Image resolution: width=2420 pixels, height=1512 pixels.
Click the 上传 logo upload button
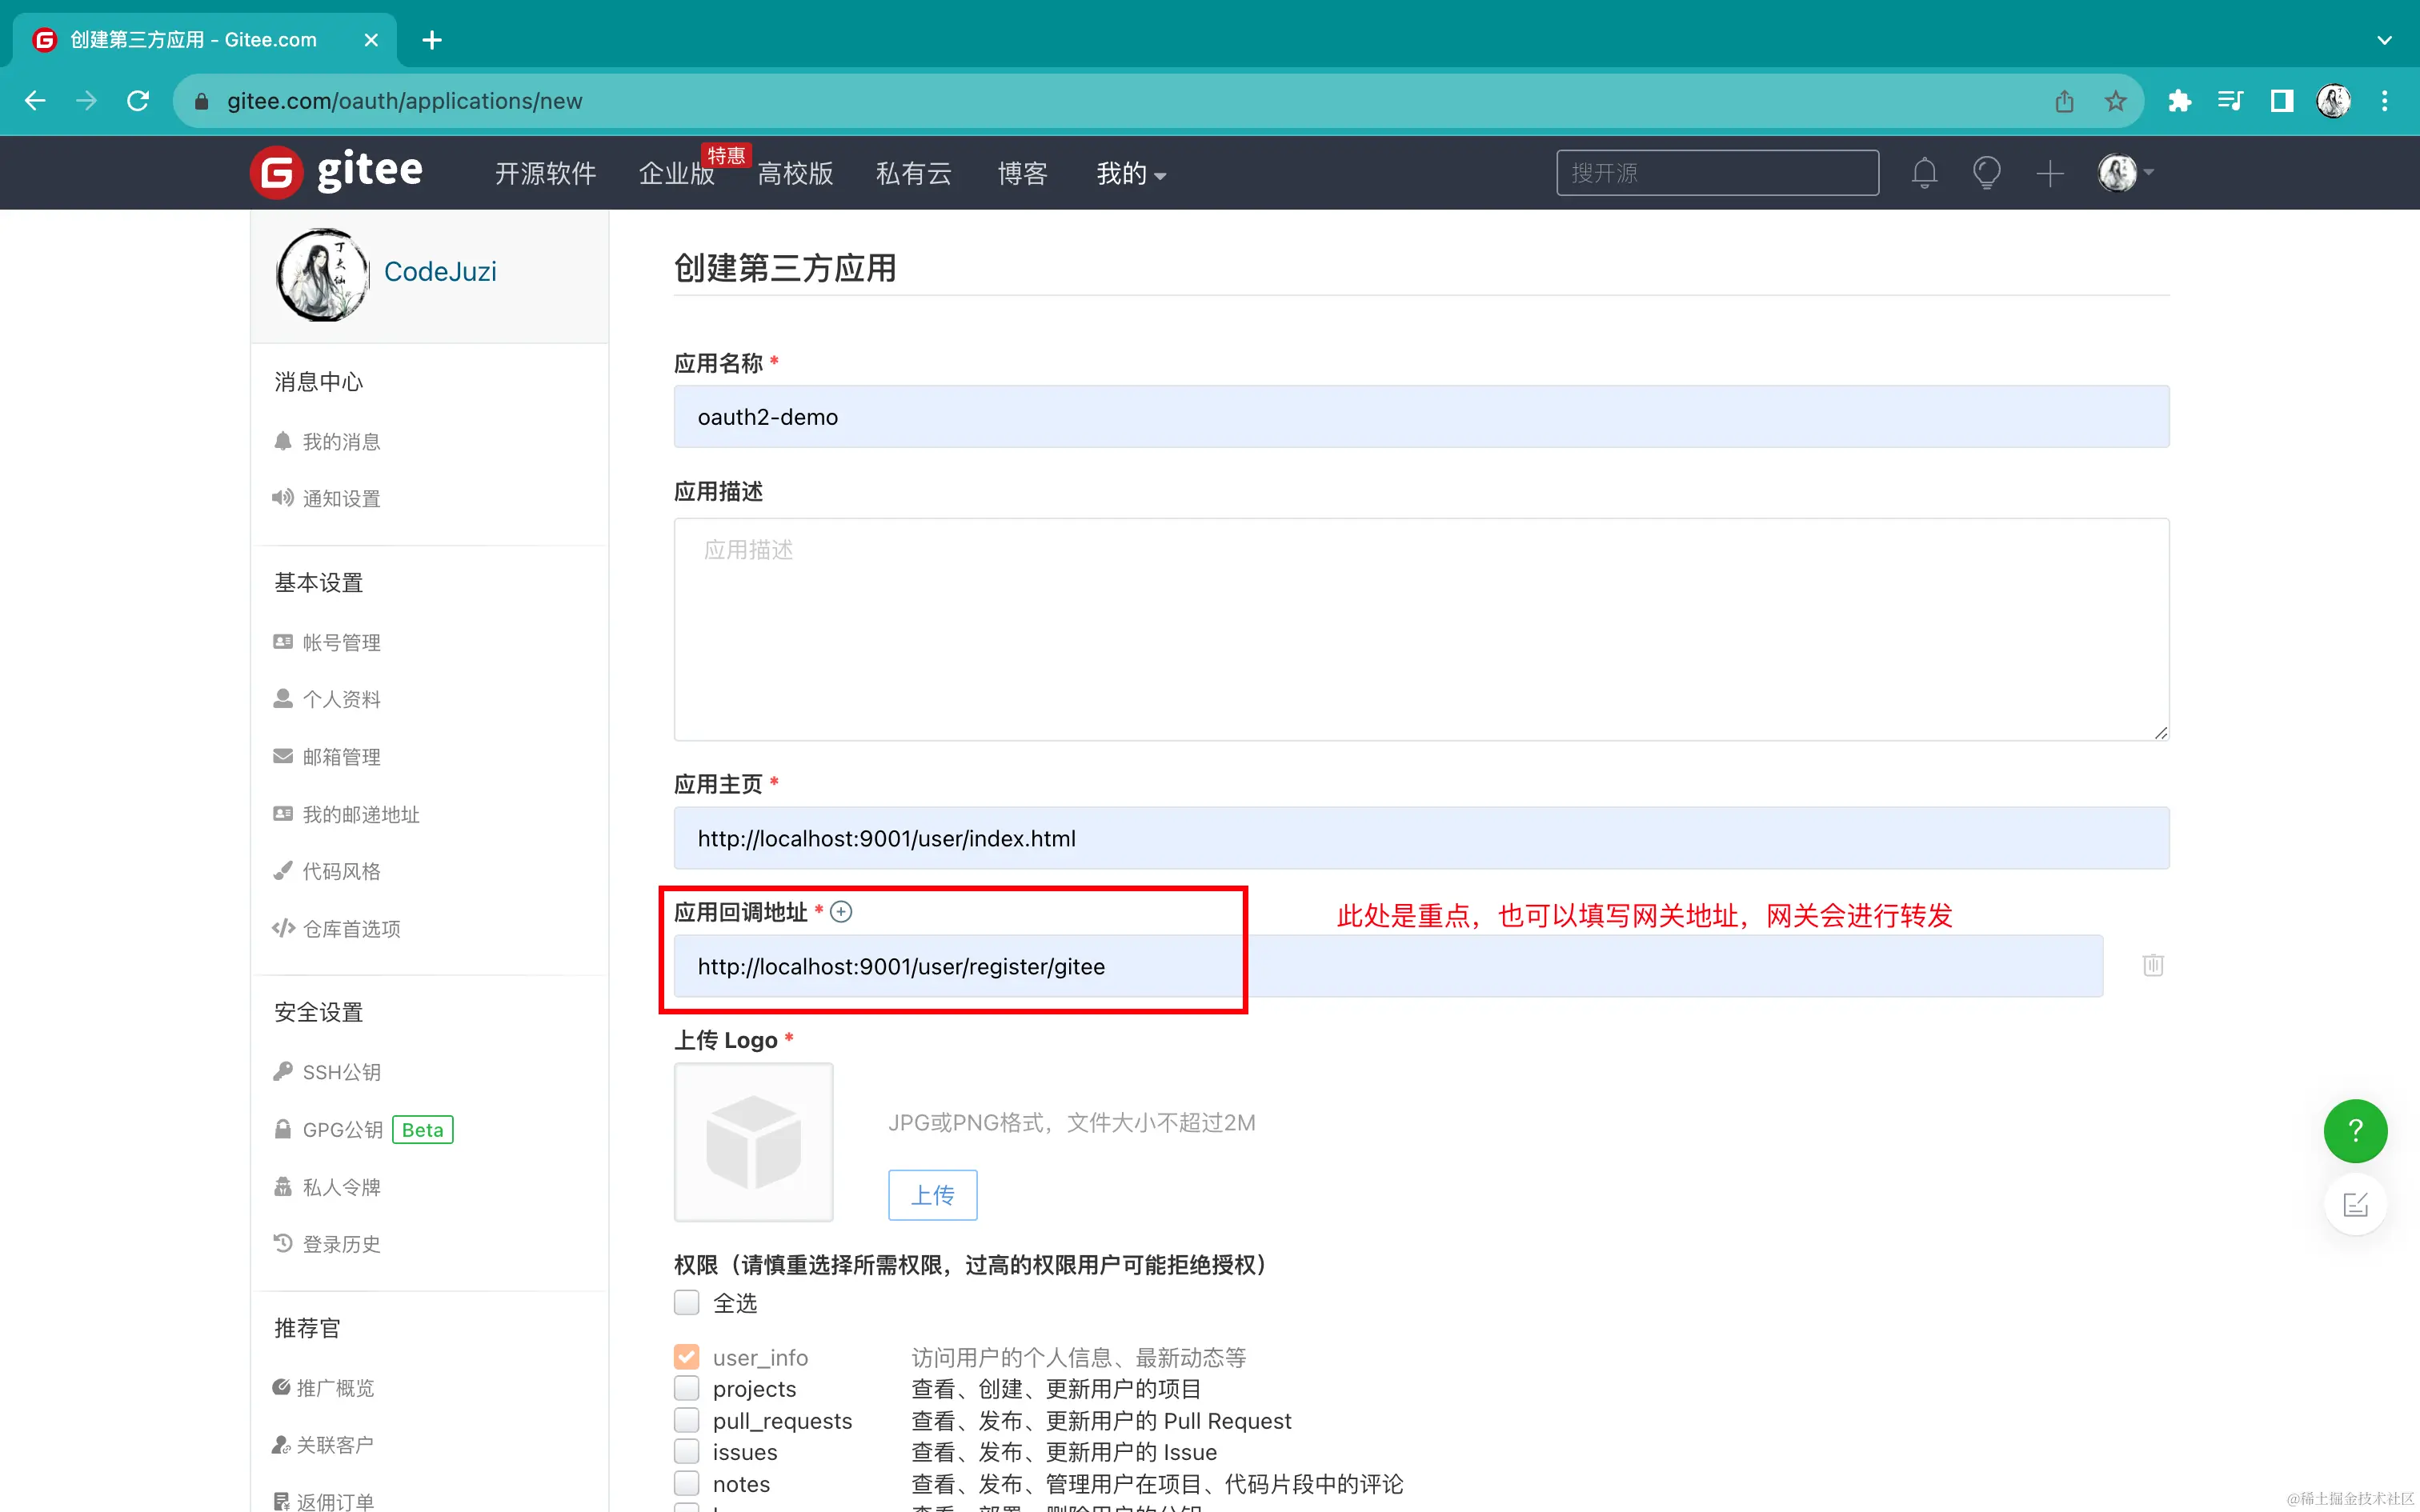tap(932, 1194)
